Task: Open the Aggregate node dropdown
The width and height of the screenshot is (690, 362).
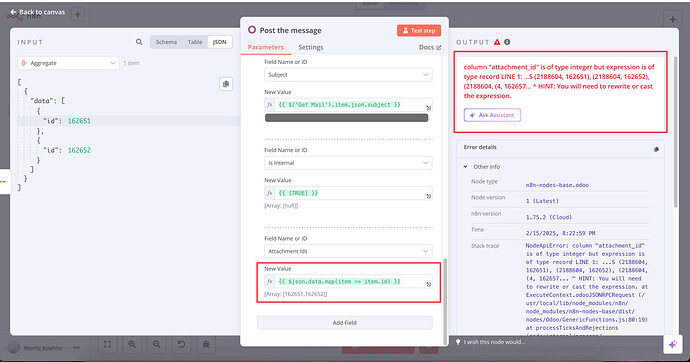Action: (x=69, y=63)
